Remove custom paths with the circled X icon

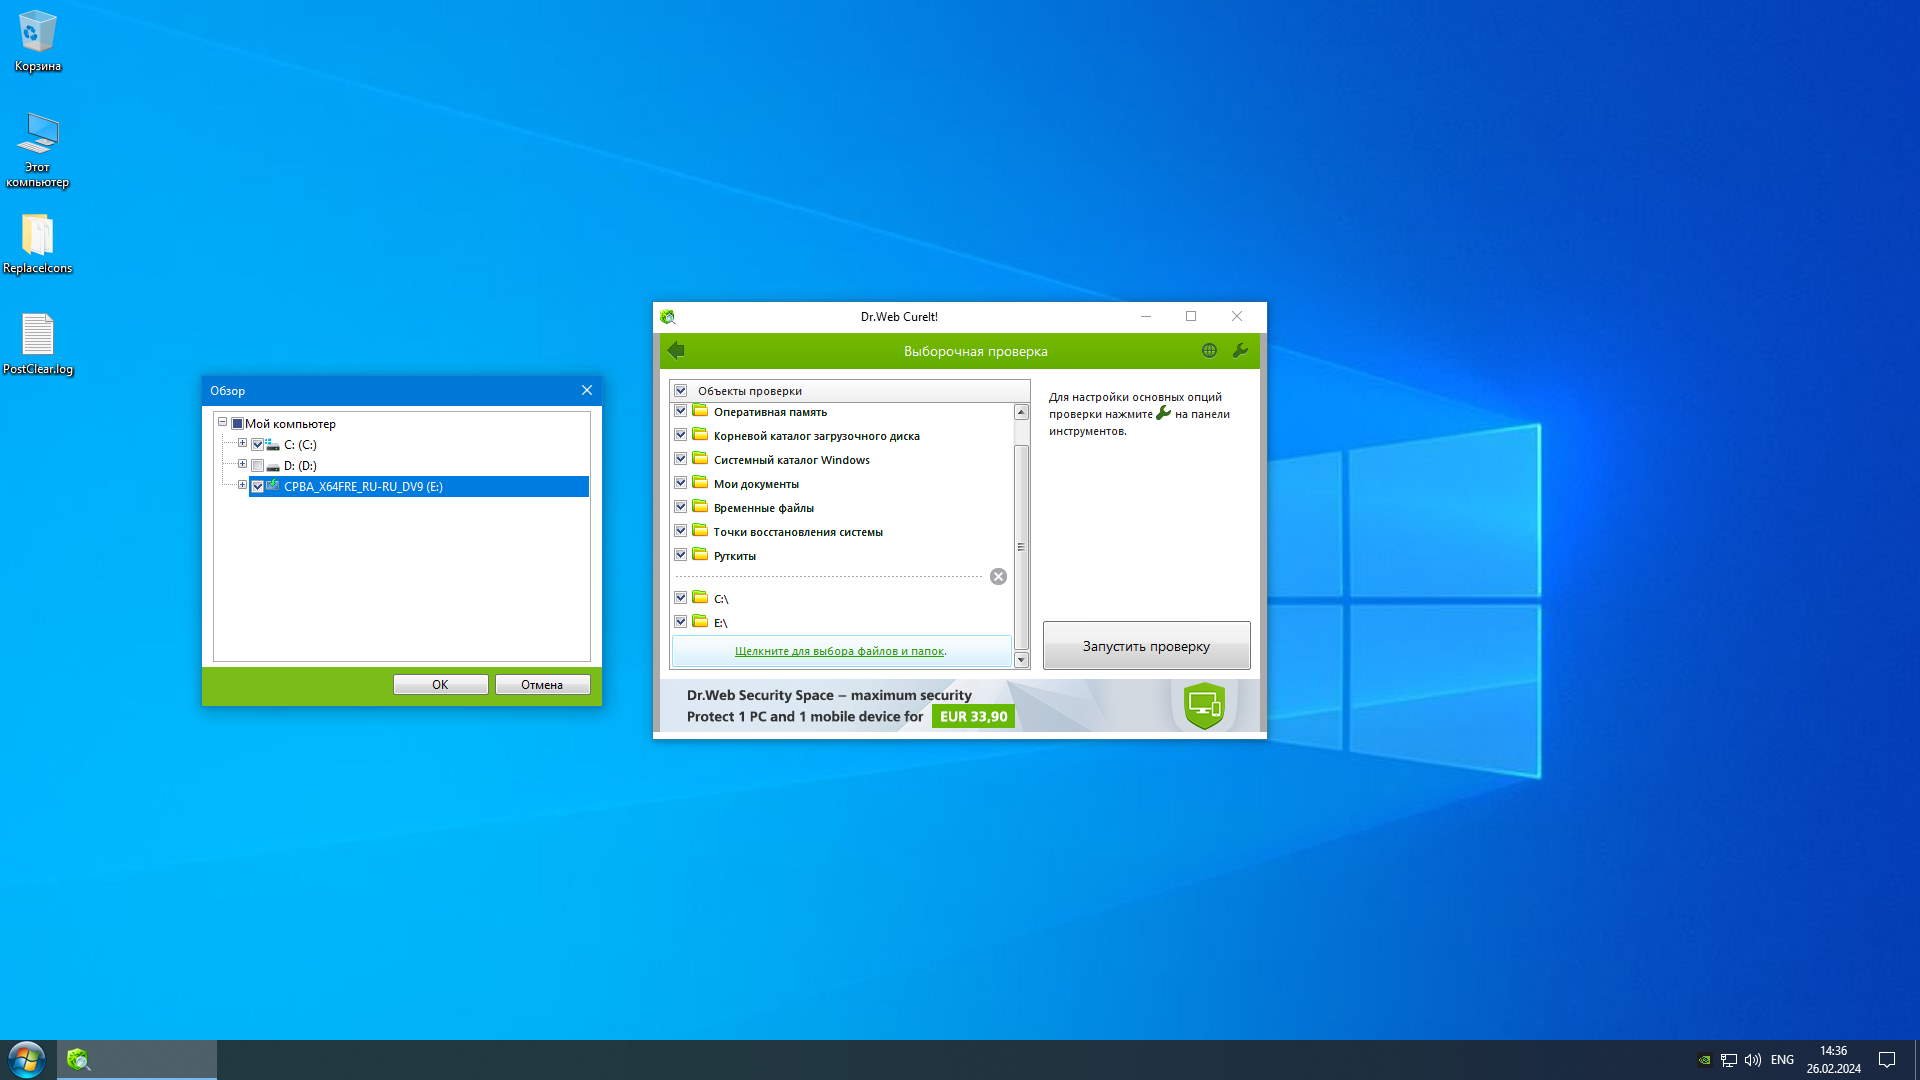(x=998, y=577)
